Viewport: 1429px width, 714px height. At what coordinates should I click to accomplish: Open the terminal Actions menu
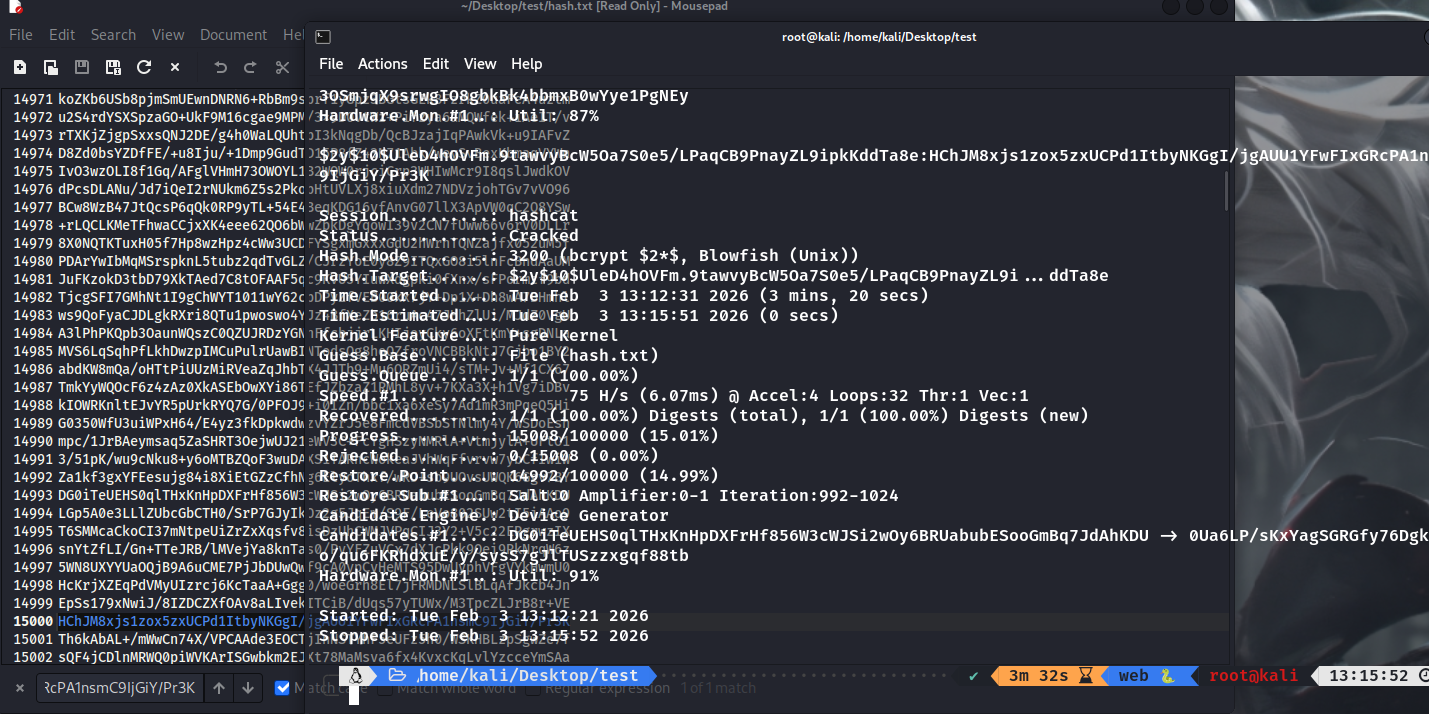(382, 64)
